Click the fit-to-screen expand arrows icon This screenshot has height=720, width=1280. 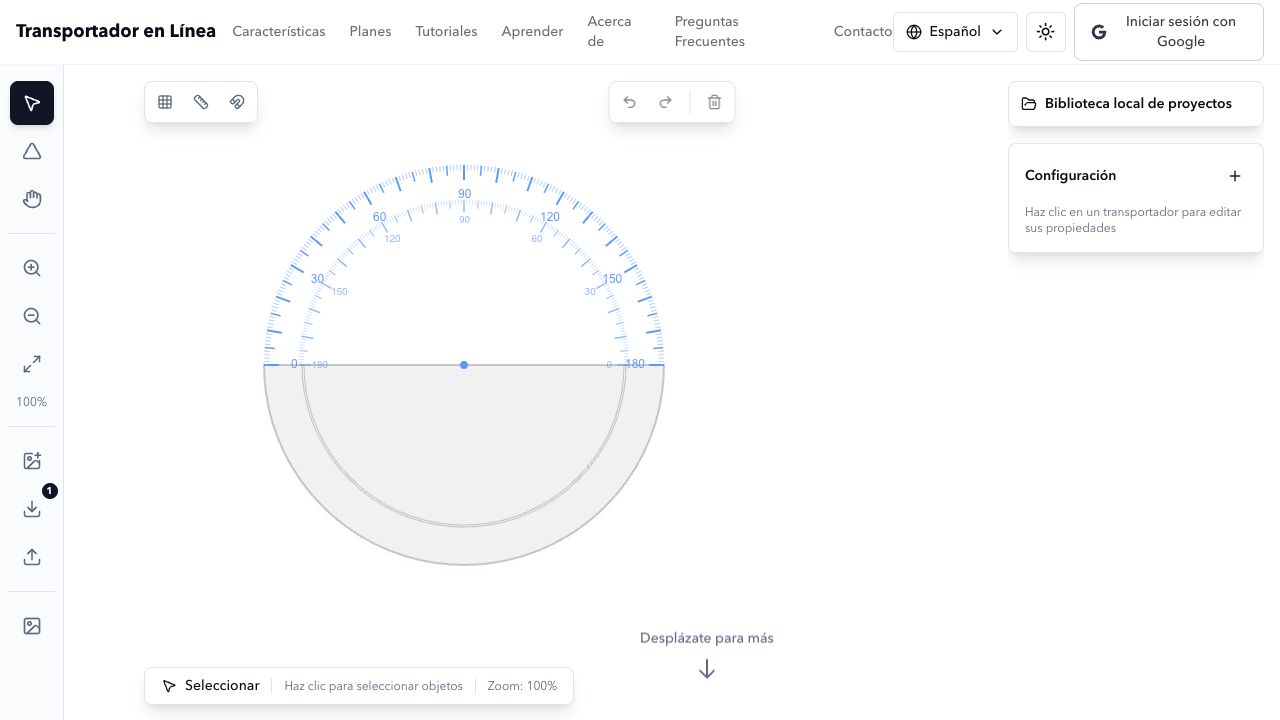tap(32, 364)
